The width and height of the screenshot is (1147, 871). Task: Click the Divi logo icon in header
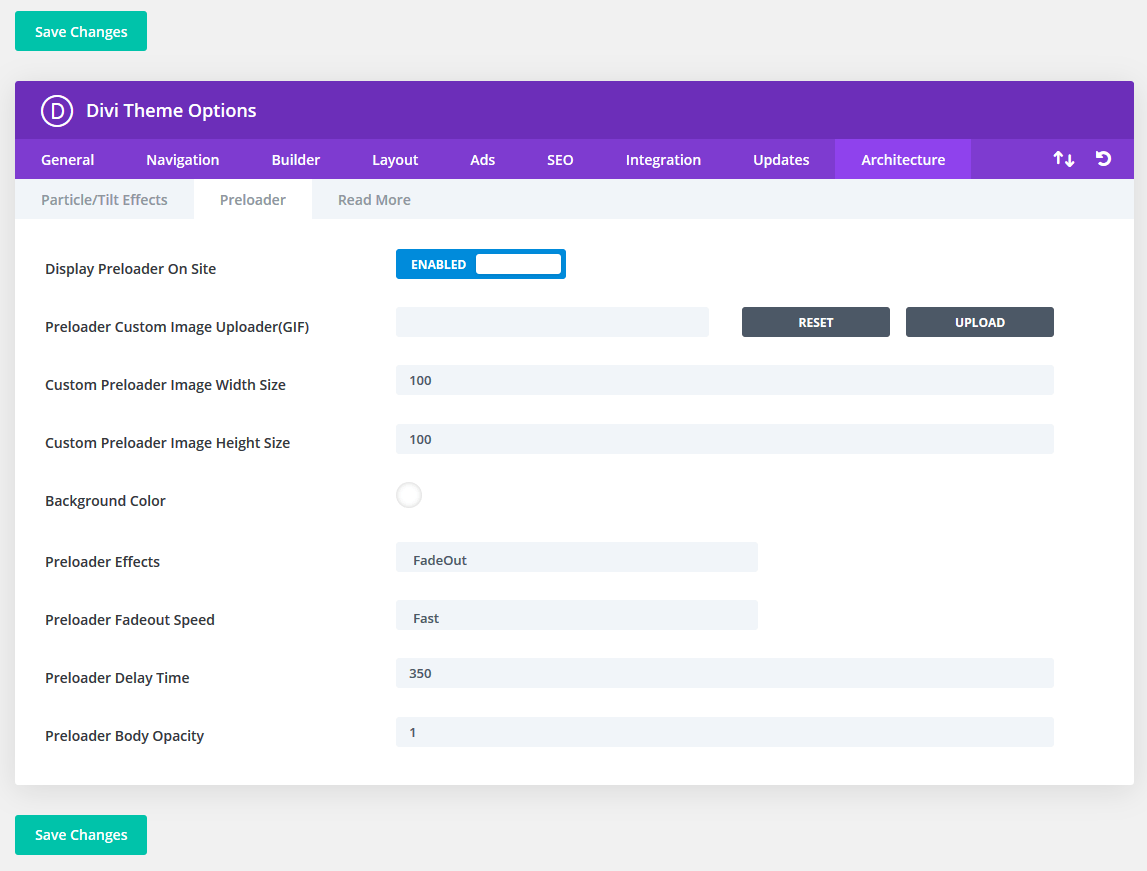tap(57, 111)
